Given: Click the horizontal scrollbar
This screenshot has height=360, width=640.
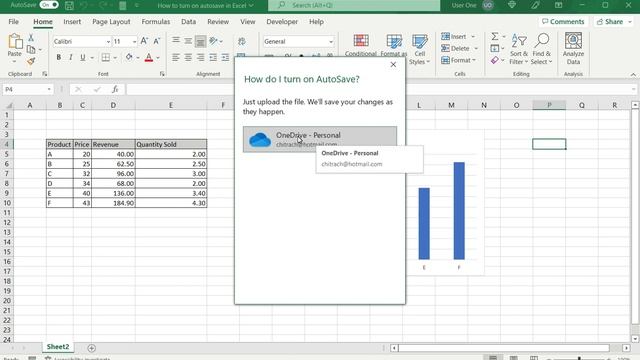Looking at the screenshot, I should point(504,348).
